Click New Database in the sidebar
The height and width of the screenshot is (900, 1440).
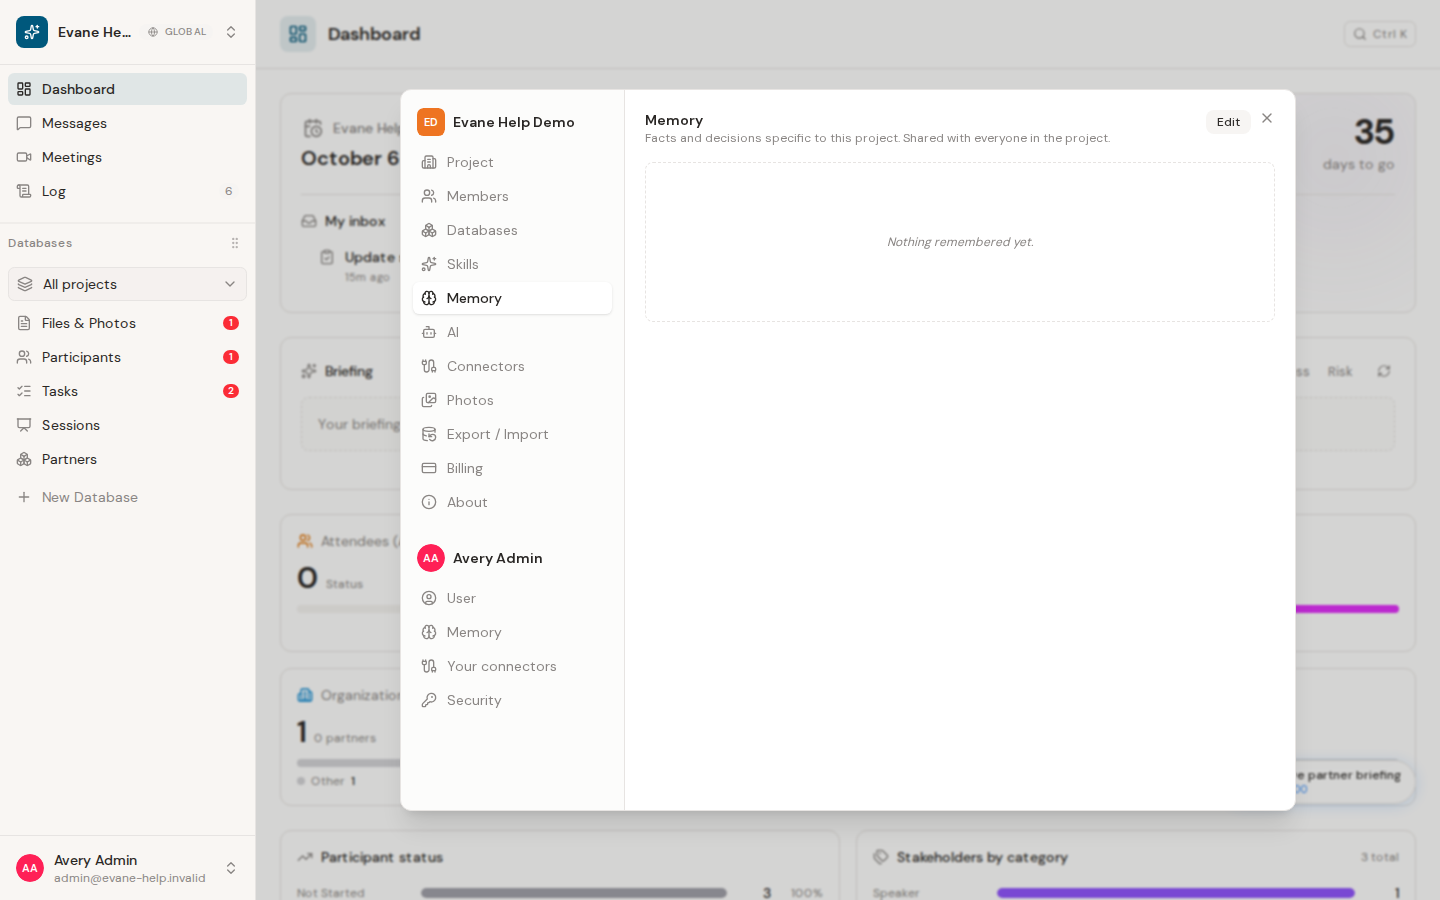pos(127,497)
